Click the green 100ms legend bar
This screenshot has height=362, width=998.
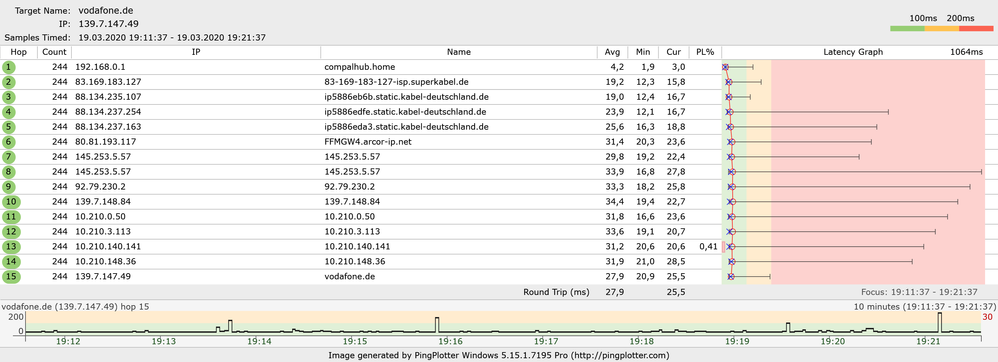pyautogui.click(x=907, y=29)
